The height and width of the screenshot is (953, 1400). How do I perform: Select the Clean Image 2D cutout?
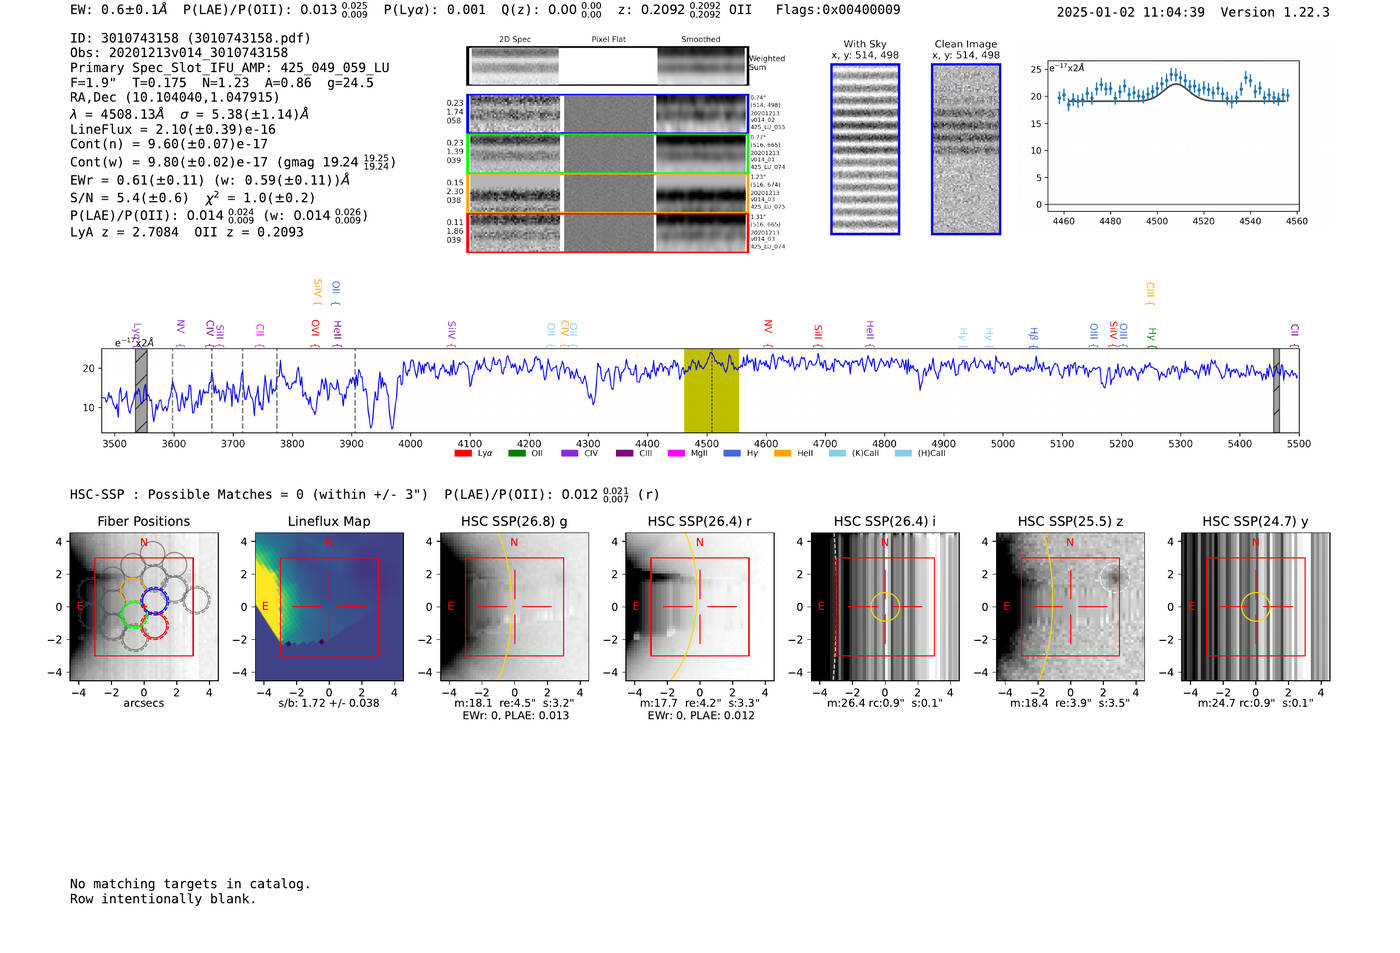coord(966,149)
